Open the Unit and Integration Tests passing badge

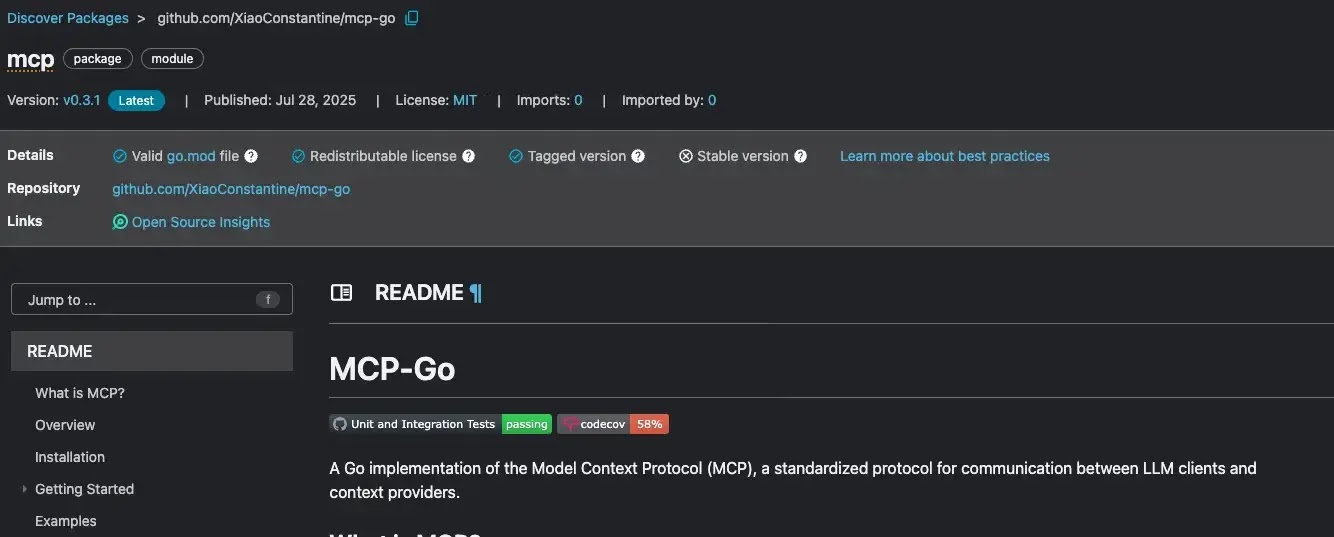tap(440, 424)
